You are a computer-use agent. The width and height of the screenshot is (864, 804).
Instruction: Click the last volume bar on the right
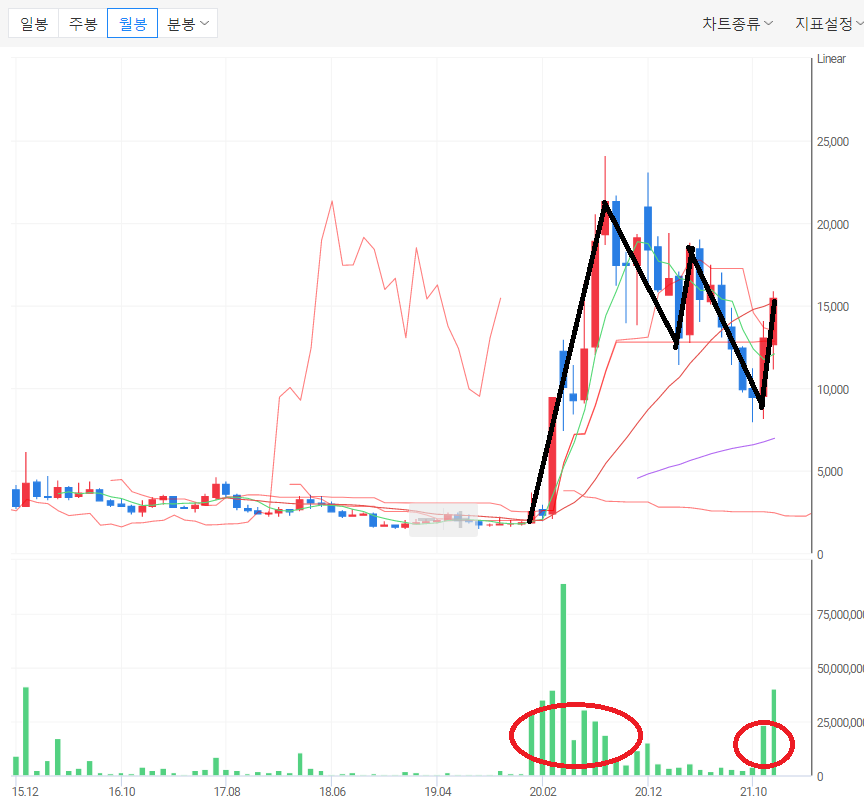774,732
